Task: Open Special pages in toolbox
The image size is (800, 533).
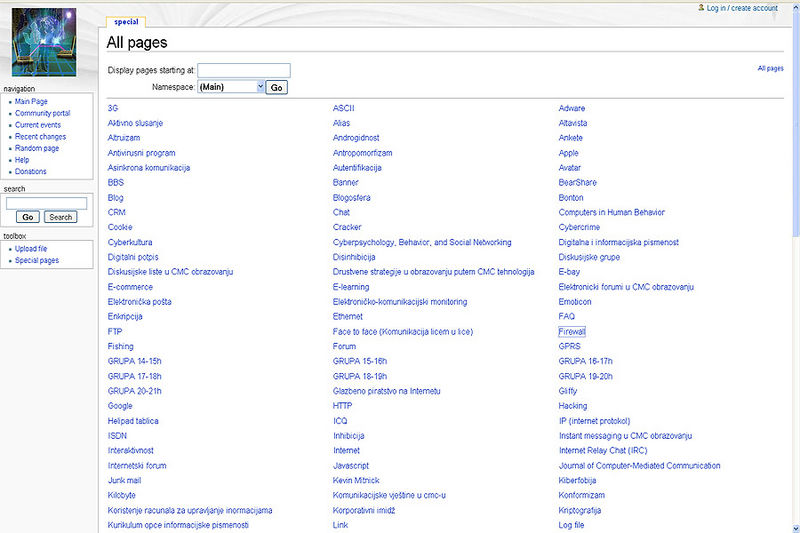Action: click(x=37, y=261)
